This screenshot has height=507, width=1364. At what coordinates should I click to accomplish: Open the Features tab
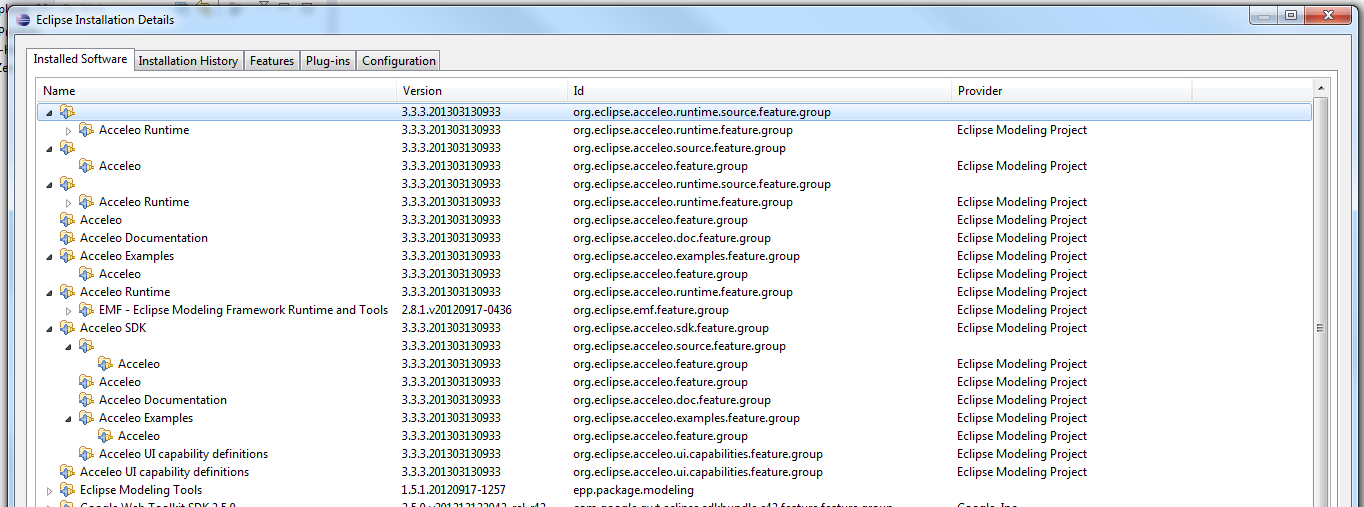click(272, 61)
